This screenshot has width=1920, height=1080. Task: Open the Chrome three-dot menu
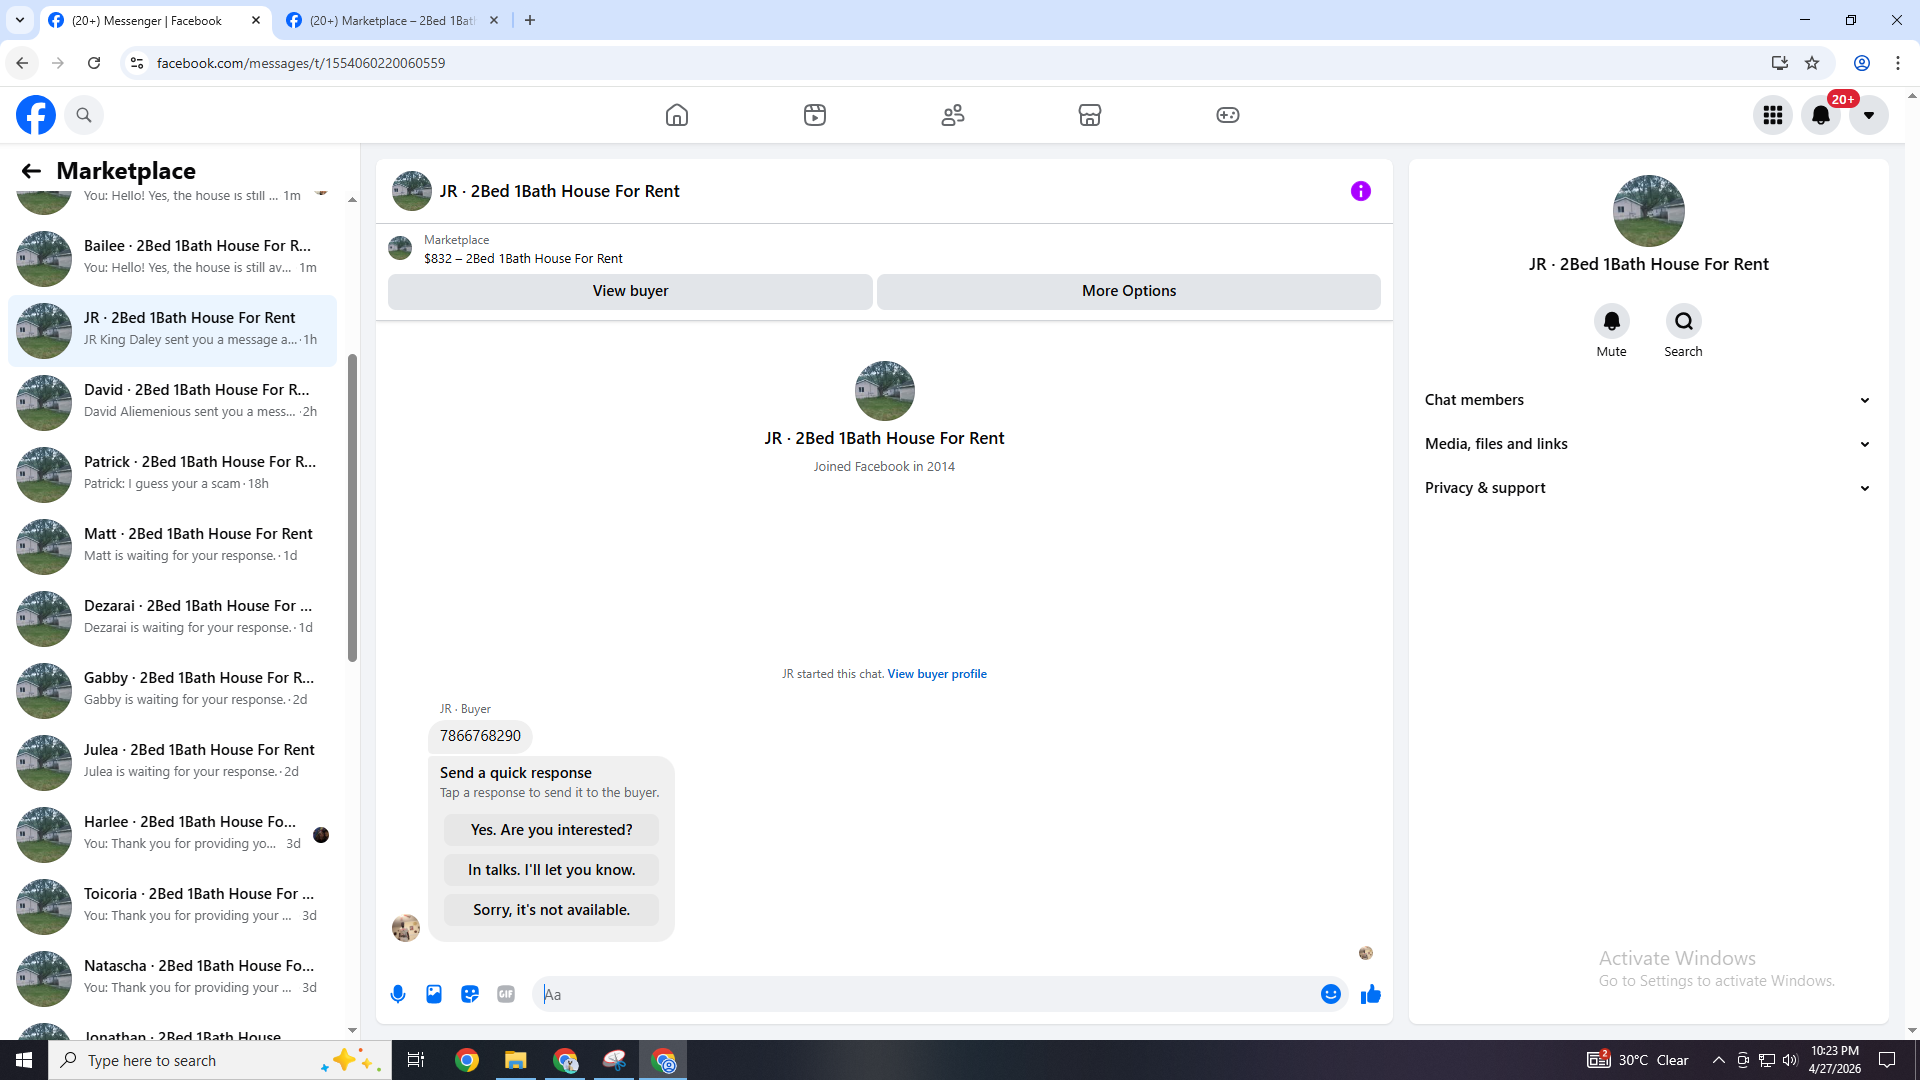pos(1898,63)
